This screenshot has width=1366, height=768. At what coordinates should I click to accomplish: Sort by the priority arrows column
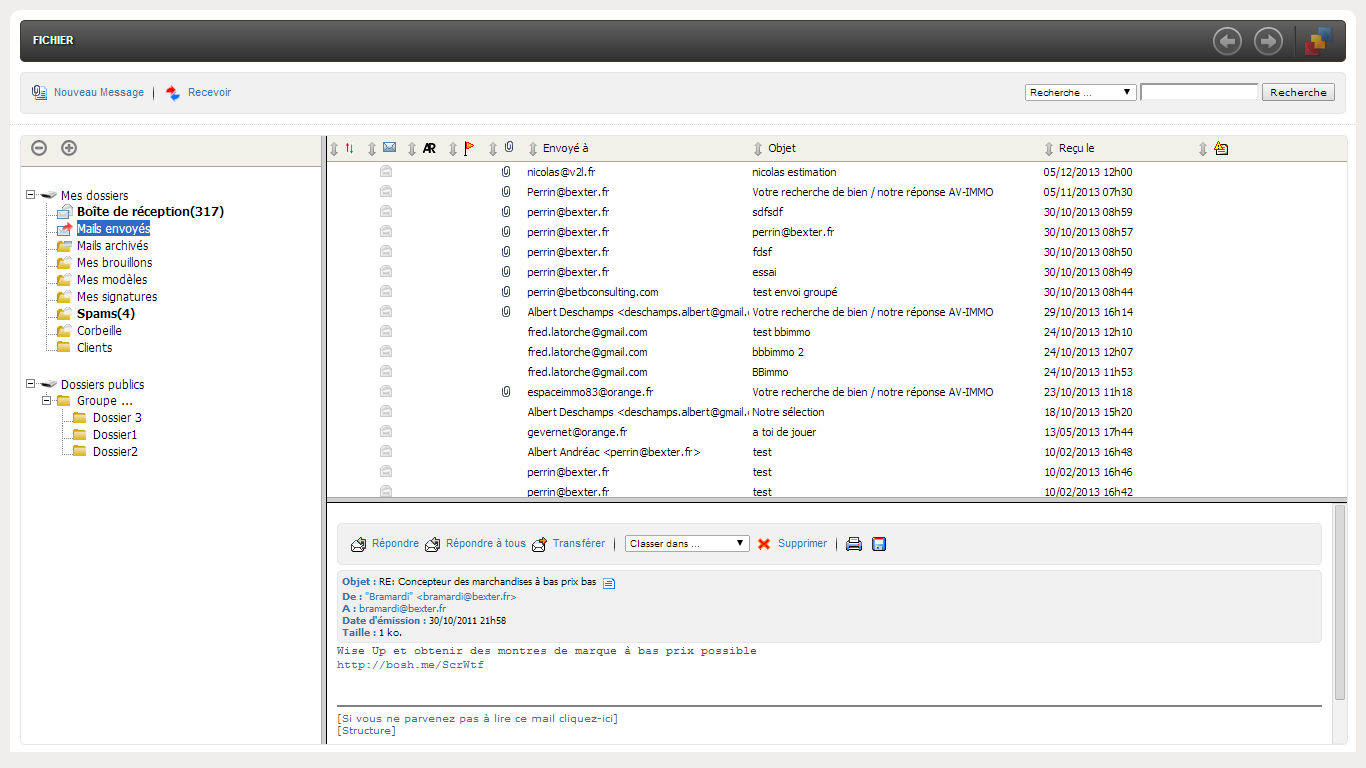point(349,148)
